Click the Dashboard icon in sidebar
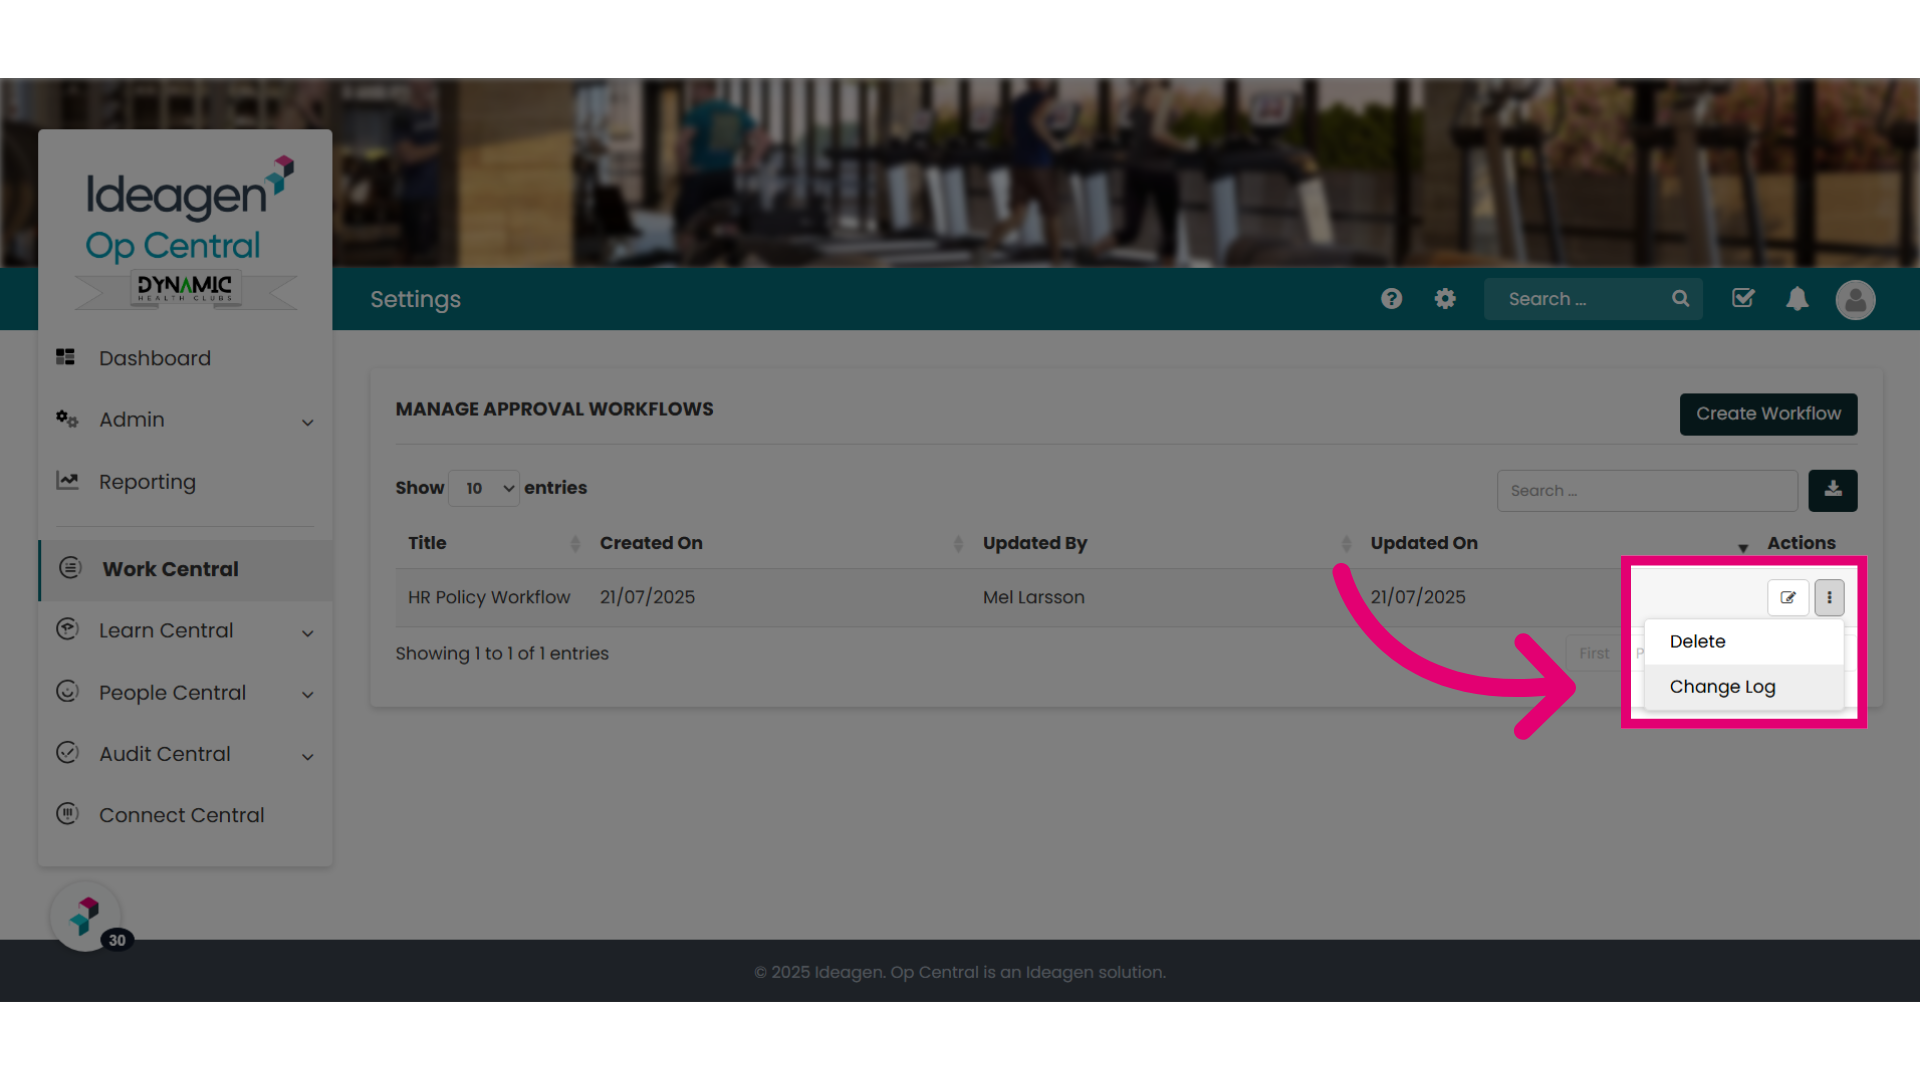This screenshot has height=1080, width=1920. click(x=66, y=357)
